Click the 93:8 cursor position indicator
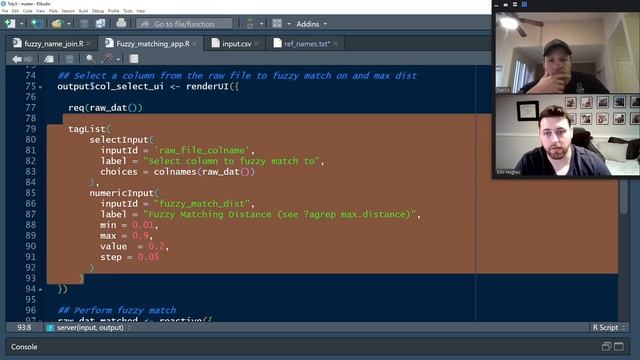This screenshot has height=360, width=640. [x=24, y=327]
